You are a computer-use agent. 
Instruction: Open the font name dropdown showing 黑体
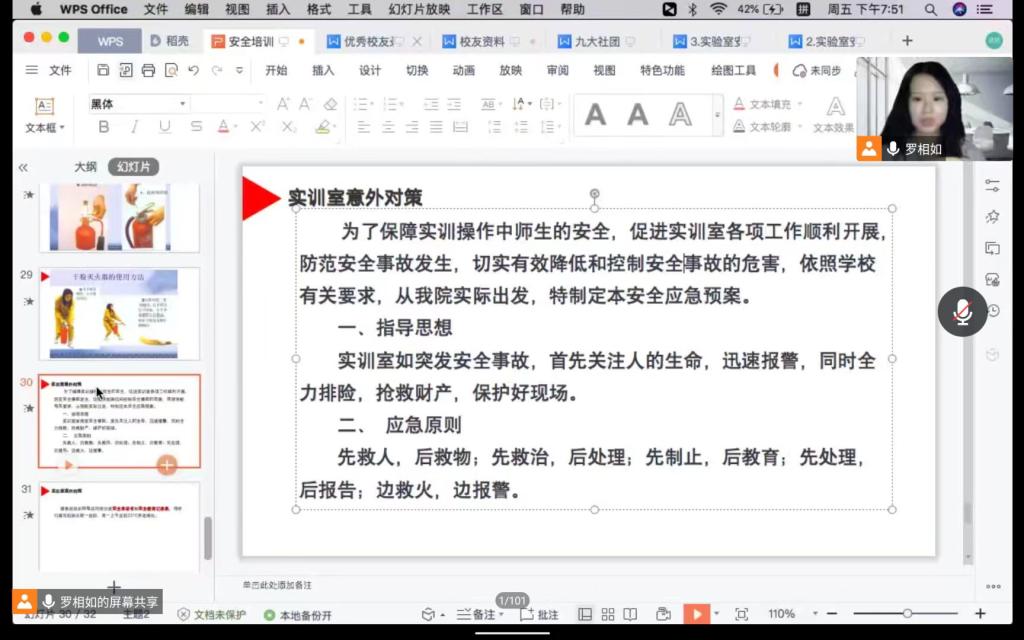pos(138,104)
